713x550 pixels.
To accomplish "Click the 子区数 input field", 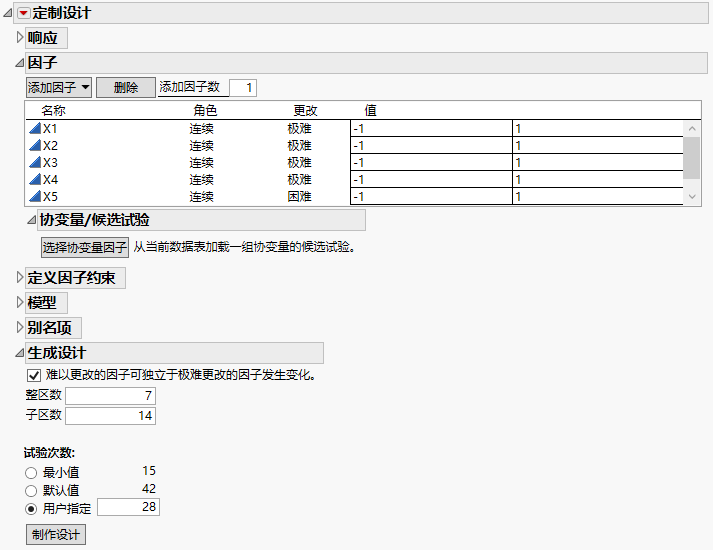I will (110, 416).
